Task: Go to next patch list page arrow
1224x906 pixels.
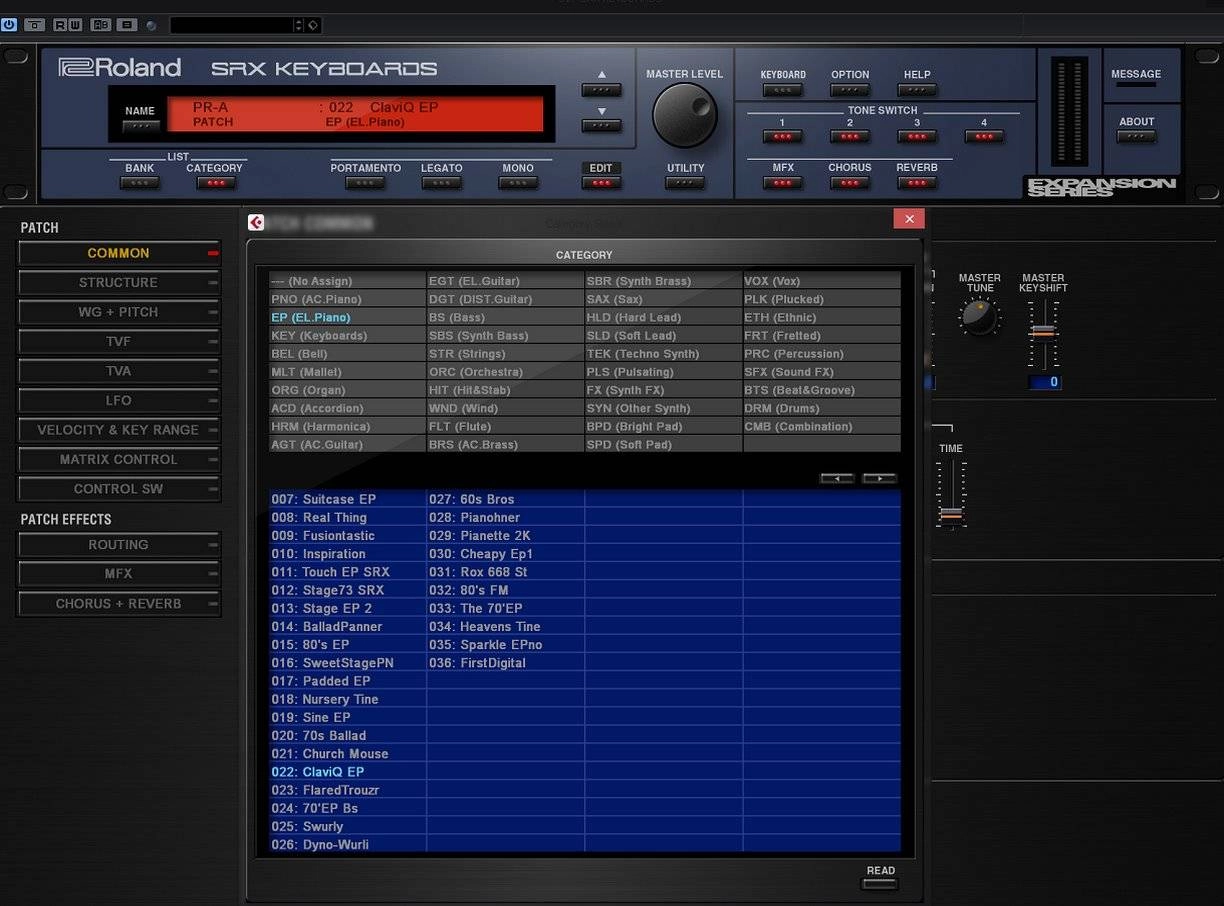Action: (x=880, y=479)
